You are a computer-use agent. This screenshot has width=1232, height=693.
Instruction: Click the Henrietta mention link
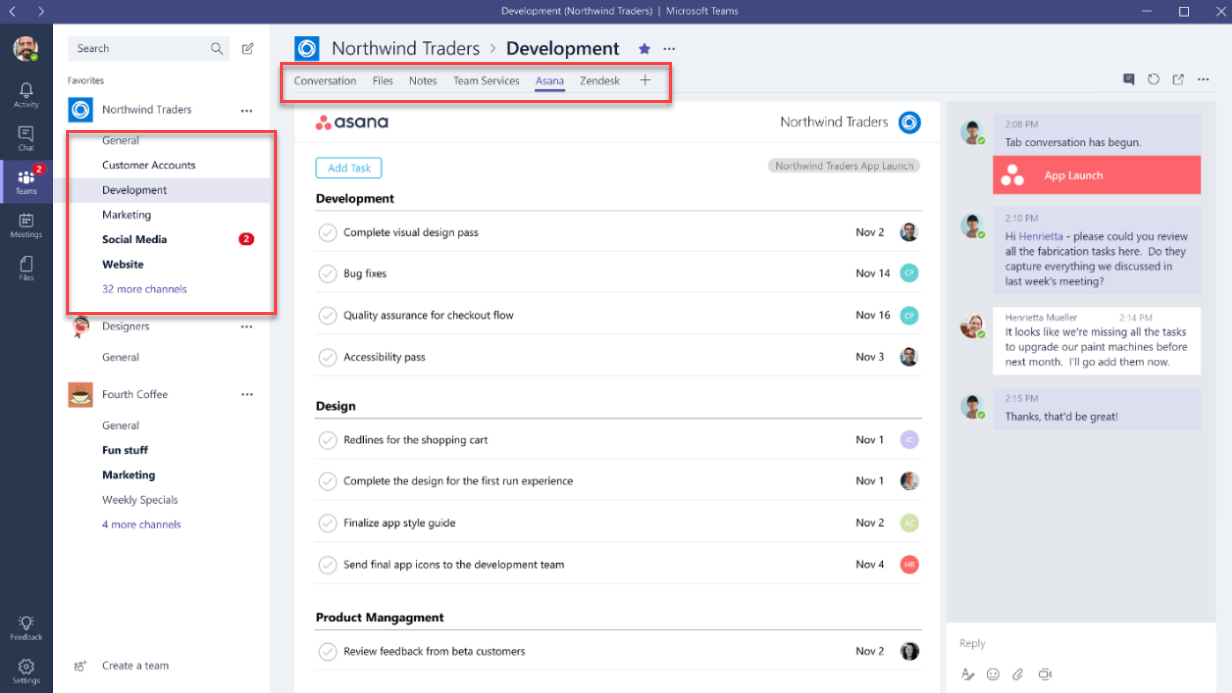(1041, 236)
